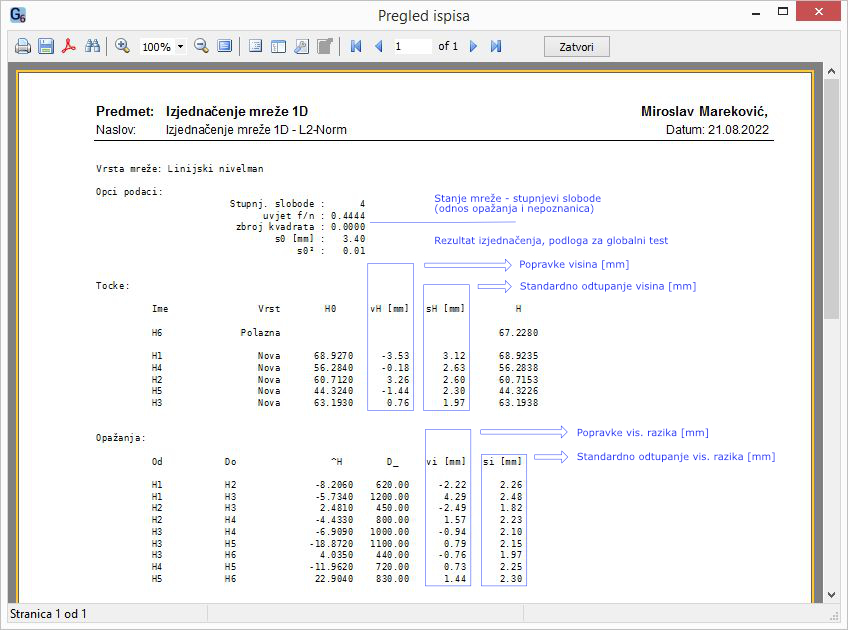Go to the next page

(x=473, y=46)
